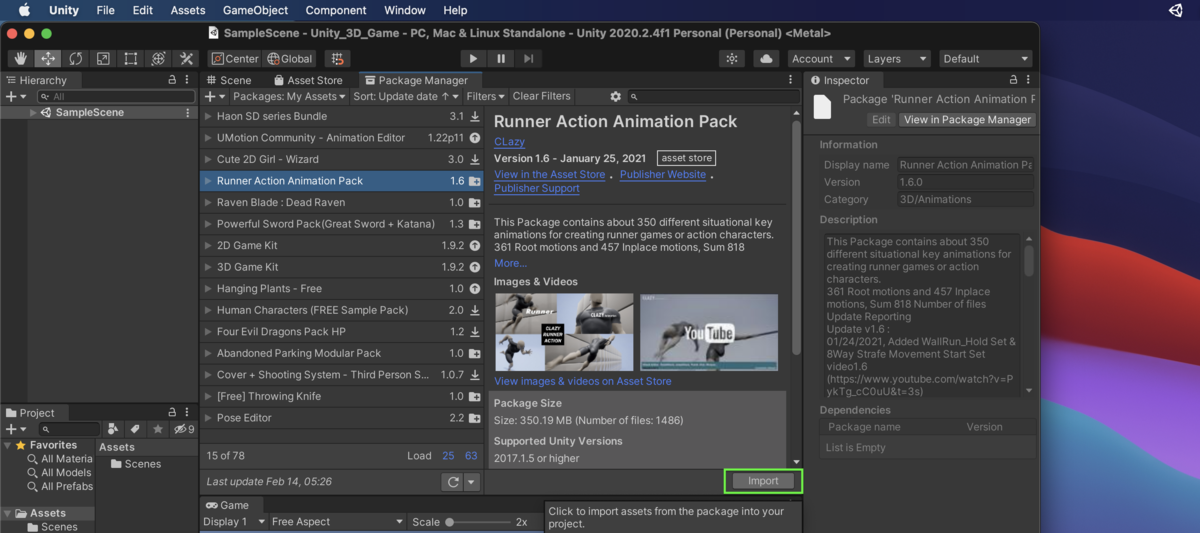Click Project favorites star filter icon
Viewport: 1200px width, 533px height.
click(157, 429)
